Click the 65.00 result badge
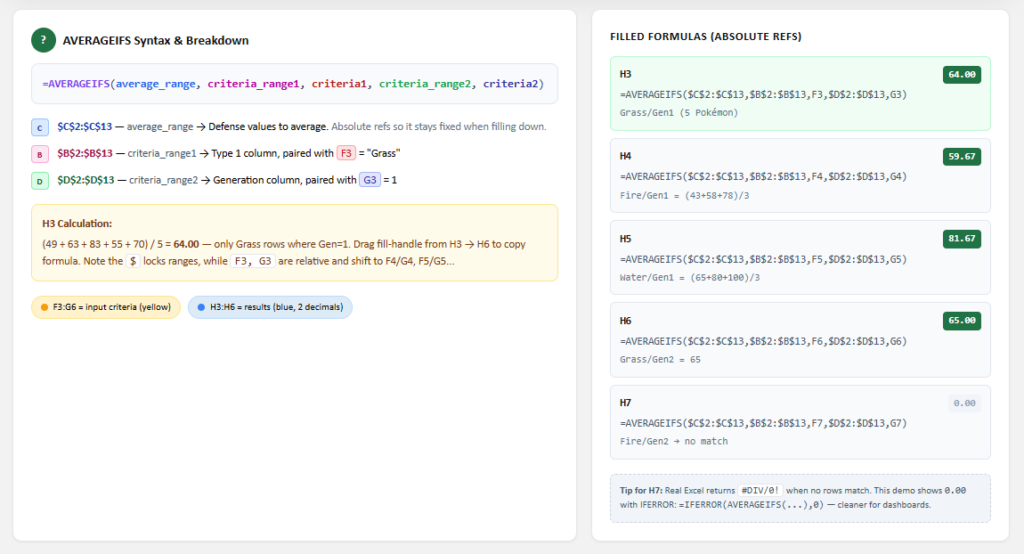This screenshot has height=554, width=1024. tap(961, 321)
